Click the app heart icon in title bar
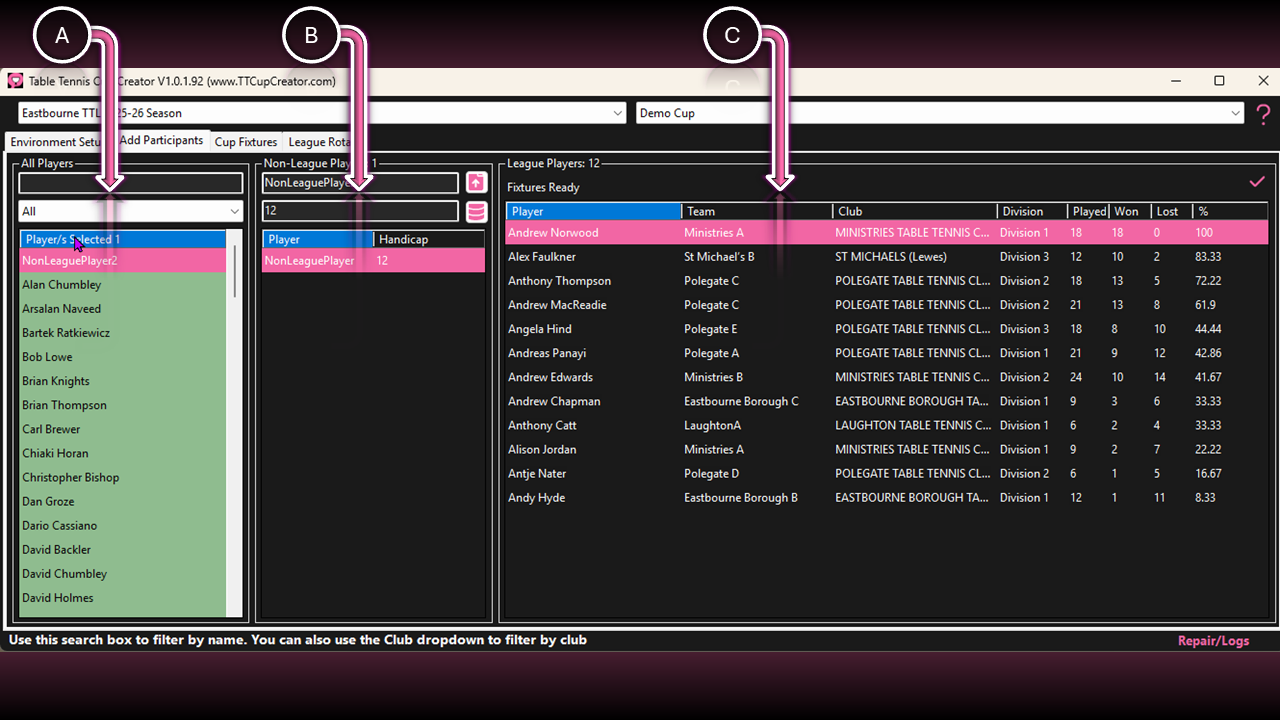1280x720 pixels. coord(15,81)
